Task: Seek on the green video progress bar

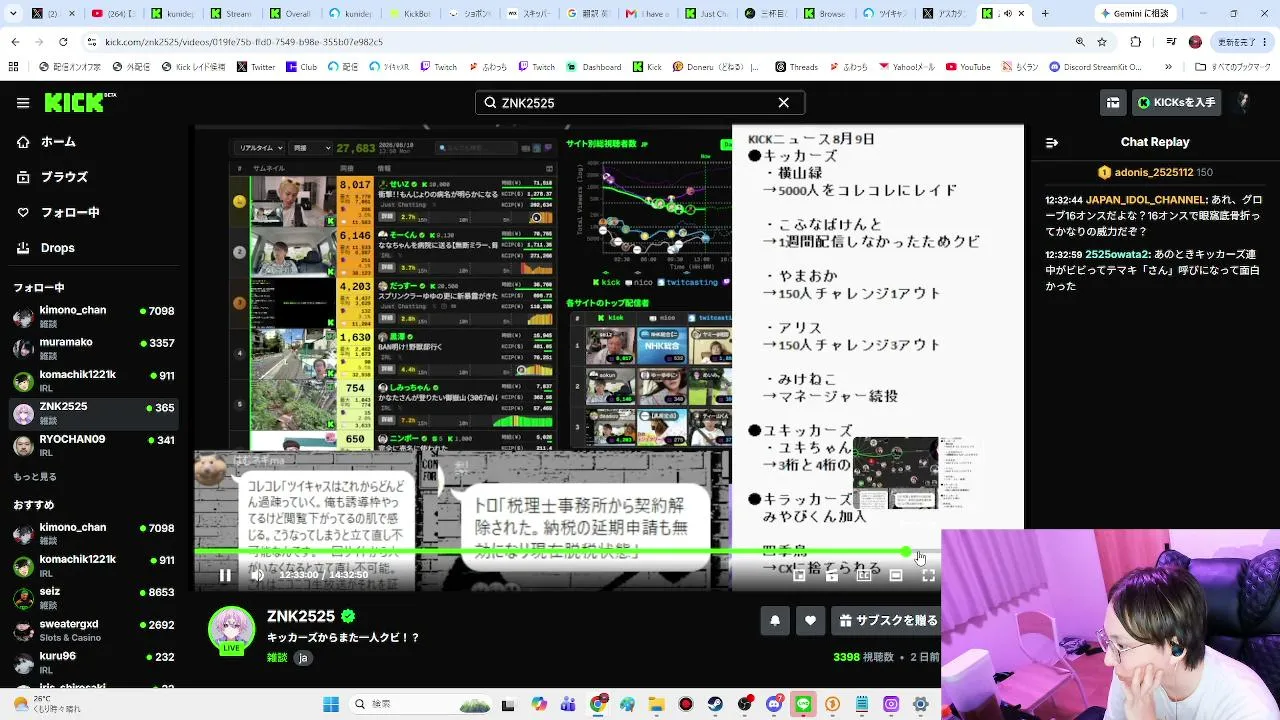Action: pyautogui.click(x=567, y=552)
